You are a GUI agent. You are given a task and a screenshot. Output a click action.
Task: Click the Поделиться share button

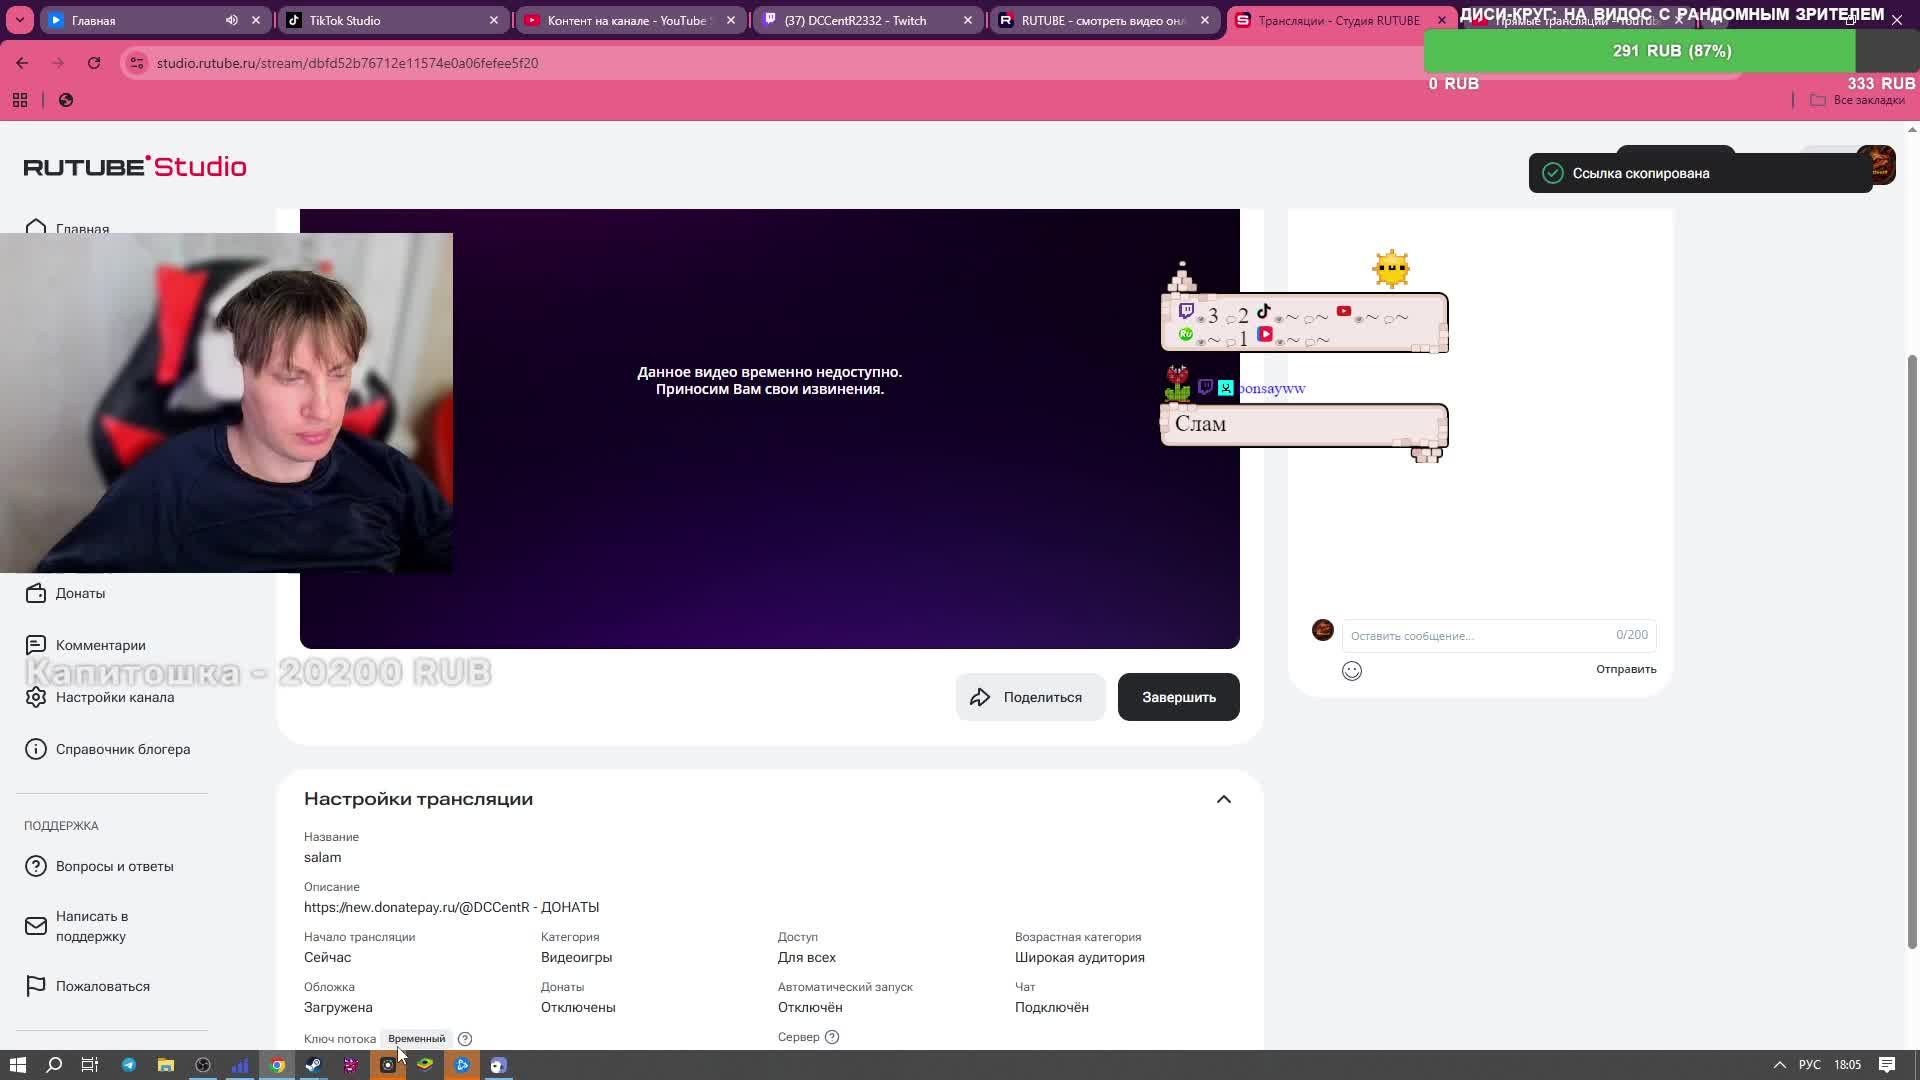pyautogui.click(x=1029, y=697)
